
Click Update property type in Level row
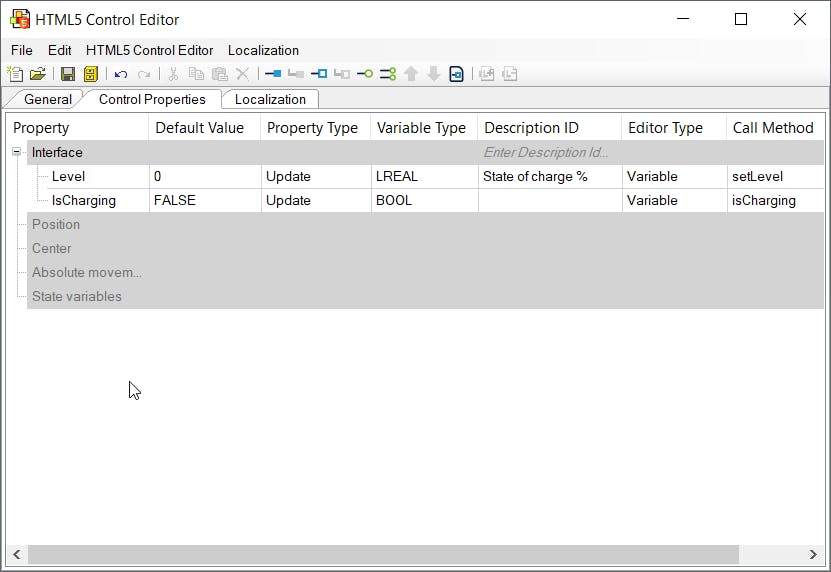315,177
